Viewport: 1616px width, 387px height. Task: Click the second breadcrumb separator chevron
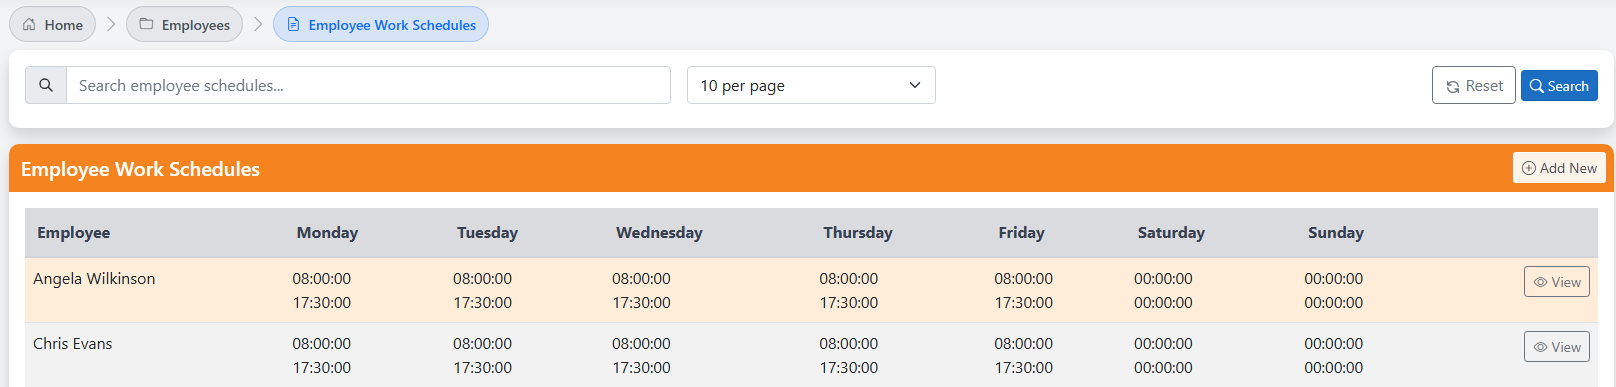point(258,24)
